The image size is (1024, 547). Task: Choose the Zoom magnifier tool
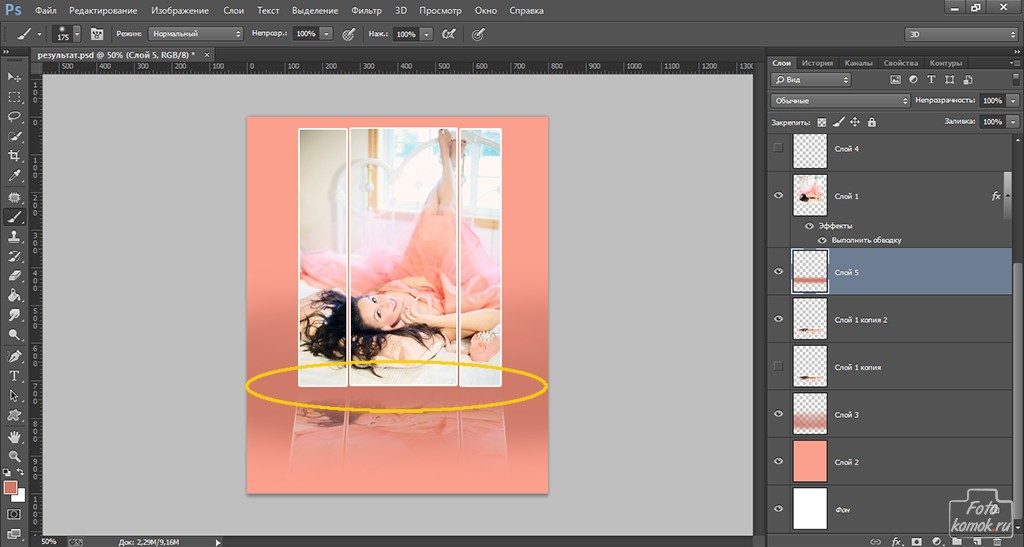(x=14, y=456)
